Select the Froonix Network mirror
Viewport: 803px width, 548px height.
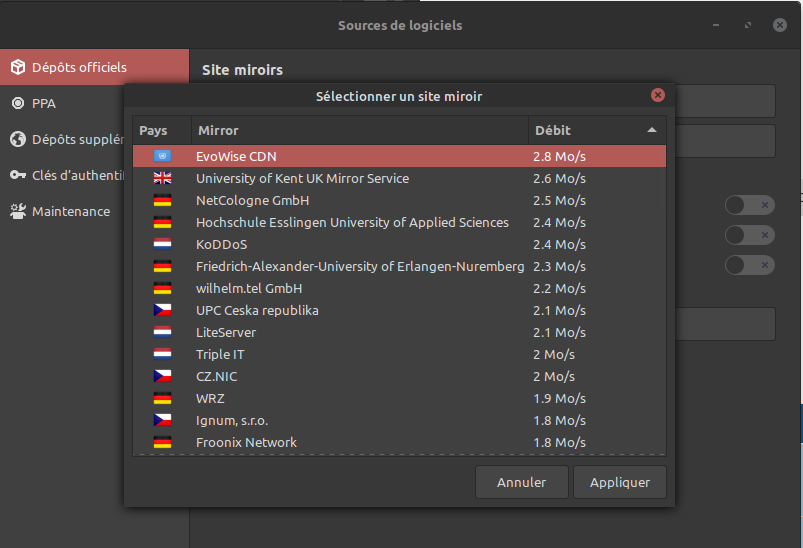point(399,442)
